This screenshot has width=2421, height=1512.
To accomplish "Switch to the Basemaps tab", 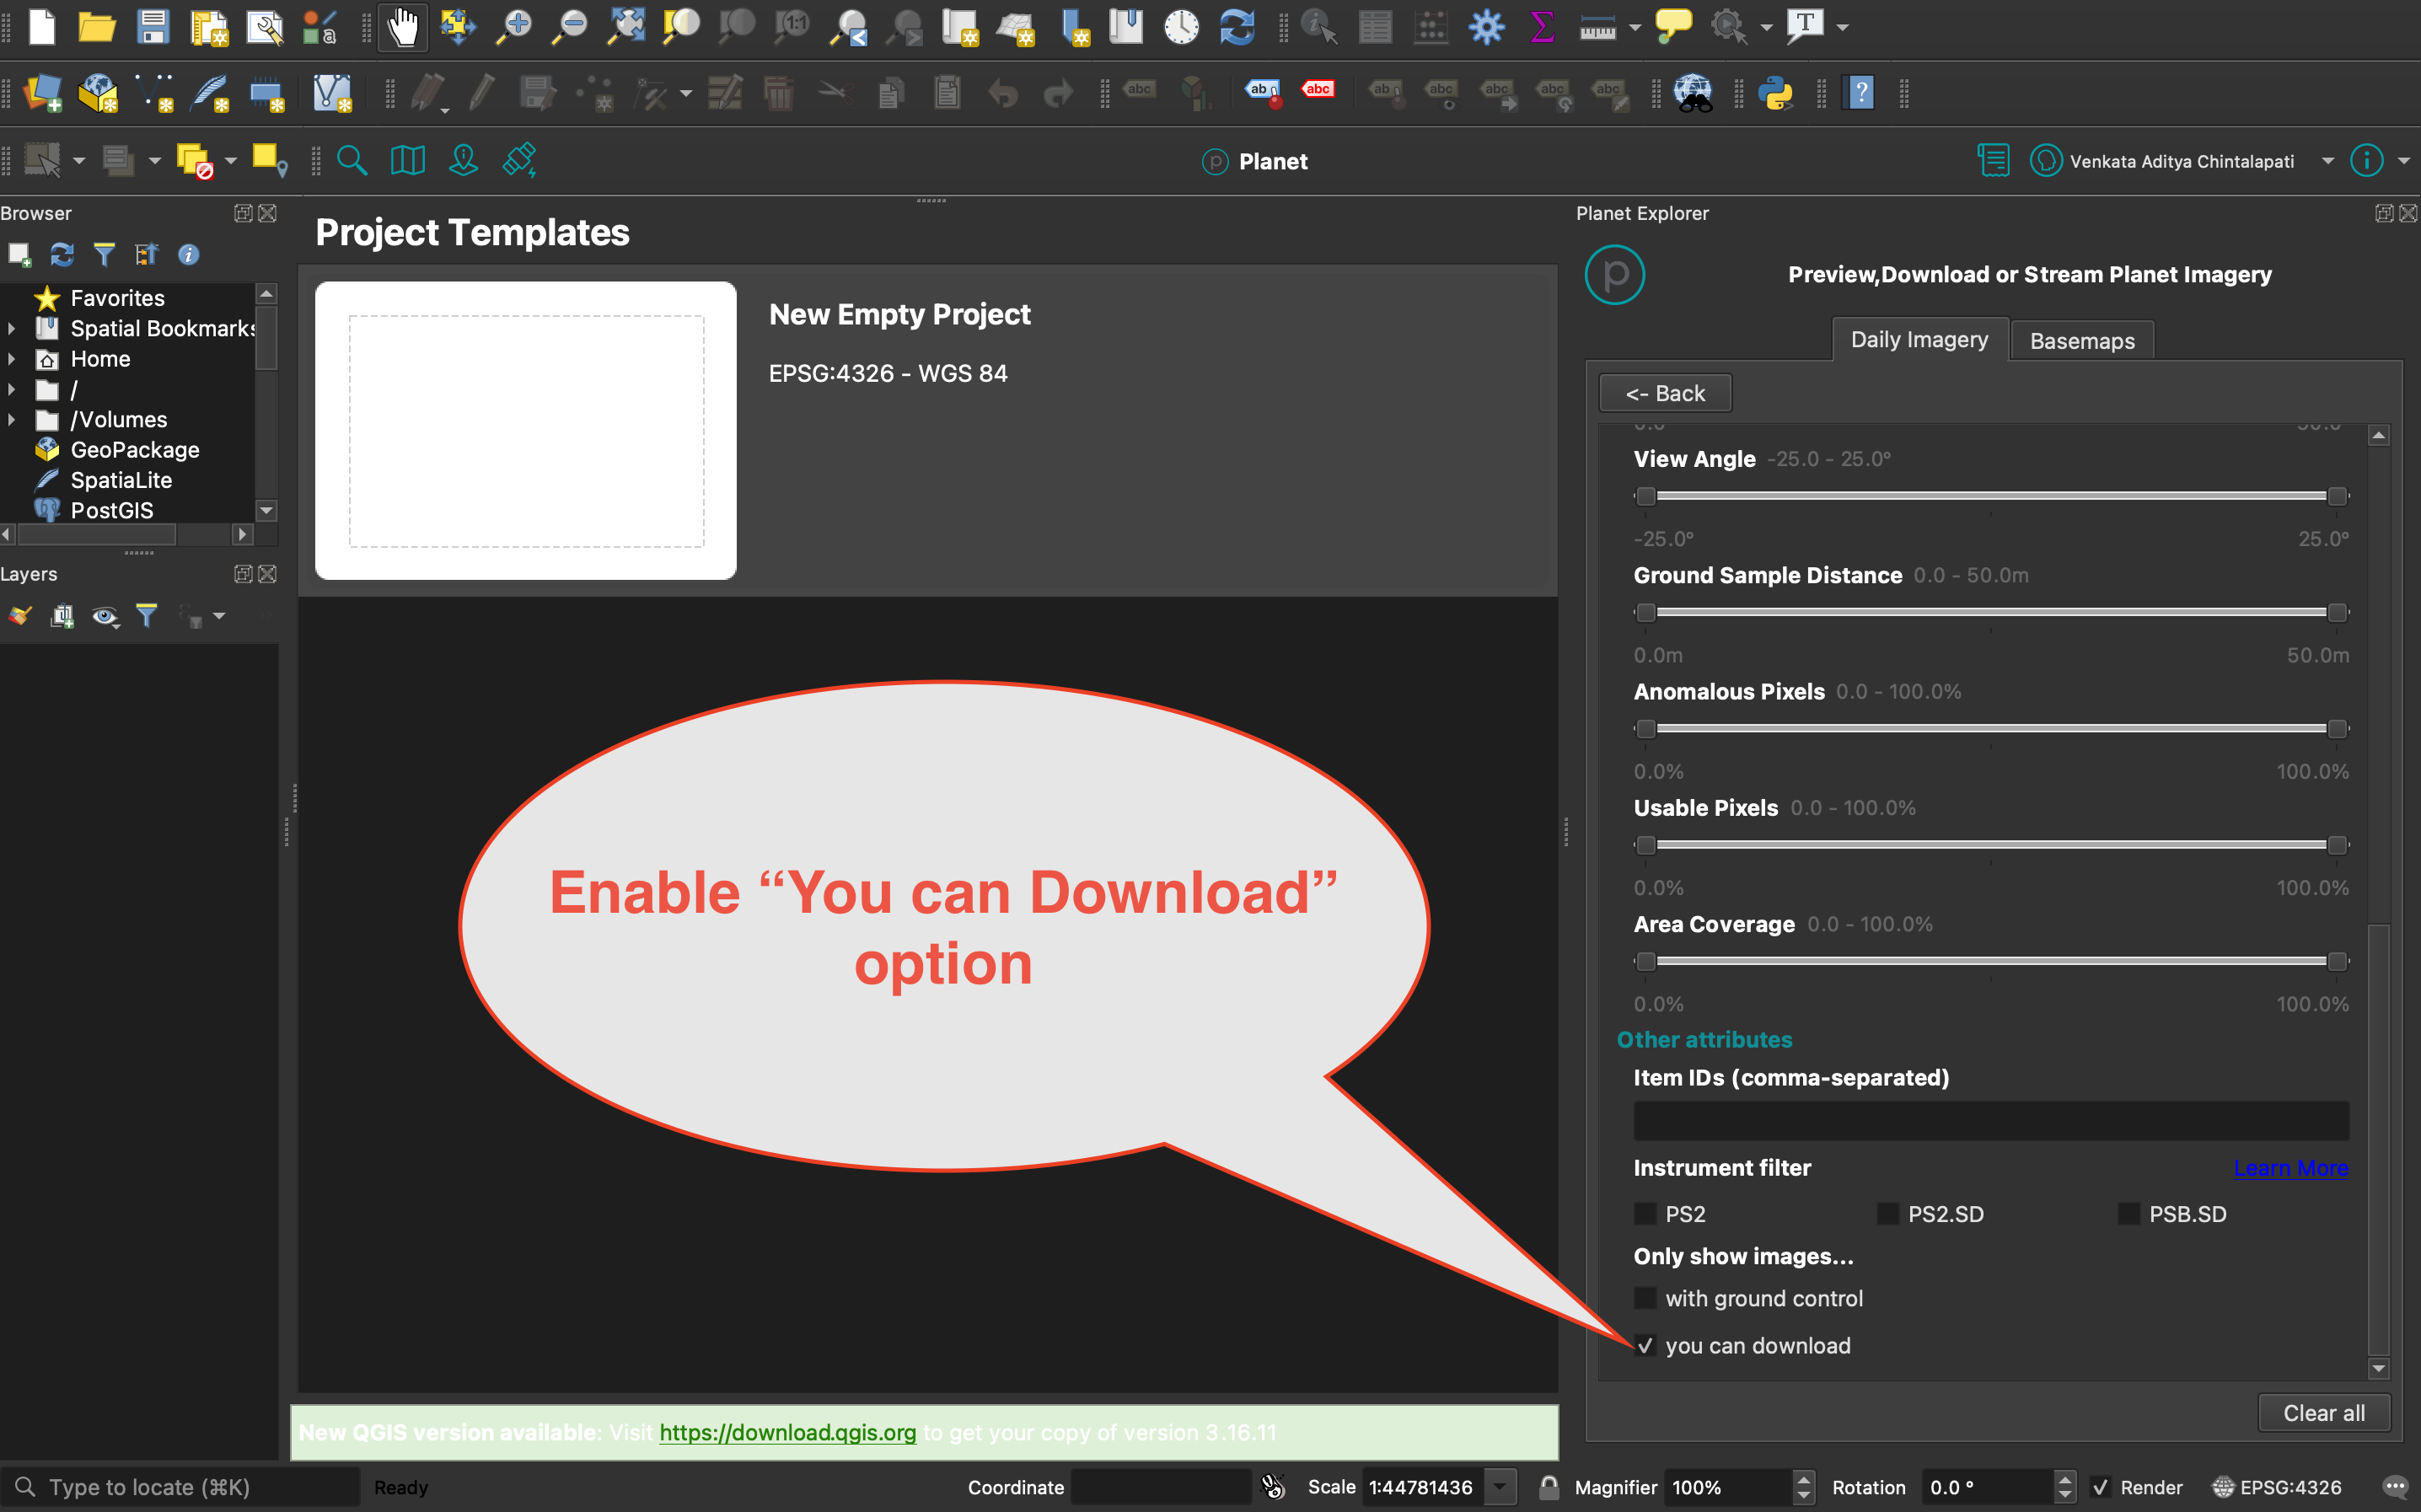I will click(x=2081, y=341).
